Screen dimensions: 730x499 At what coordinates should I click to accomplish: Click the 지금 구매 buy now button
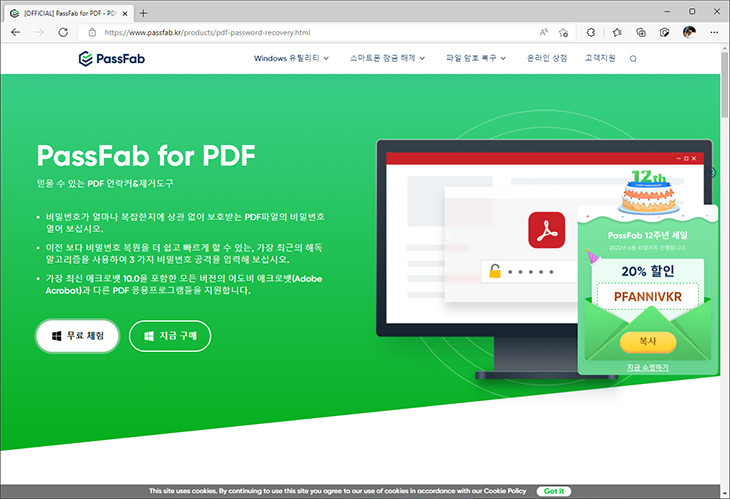click(x=170, y=336)
